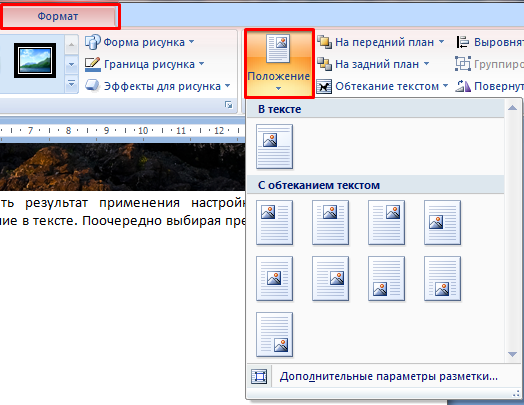Select middle-right position with text wrapping
Viewport: 524px width, 405px height.
(331, 279)
